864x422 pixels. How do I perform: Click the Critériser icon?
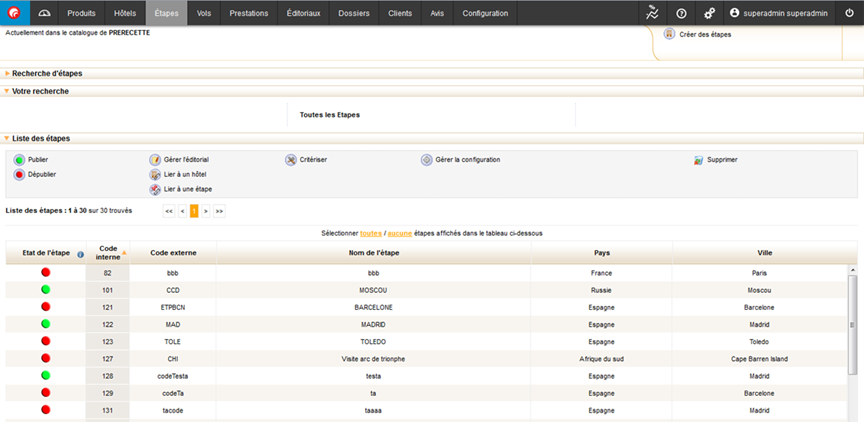click(x=291, y=159)
